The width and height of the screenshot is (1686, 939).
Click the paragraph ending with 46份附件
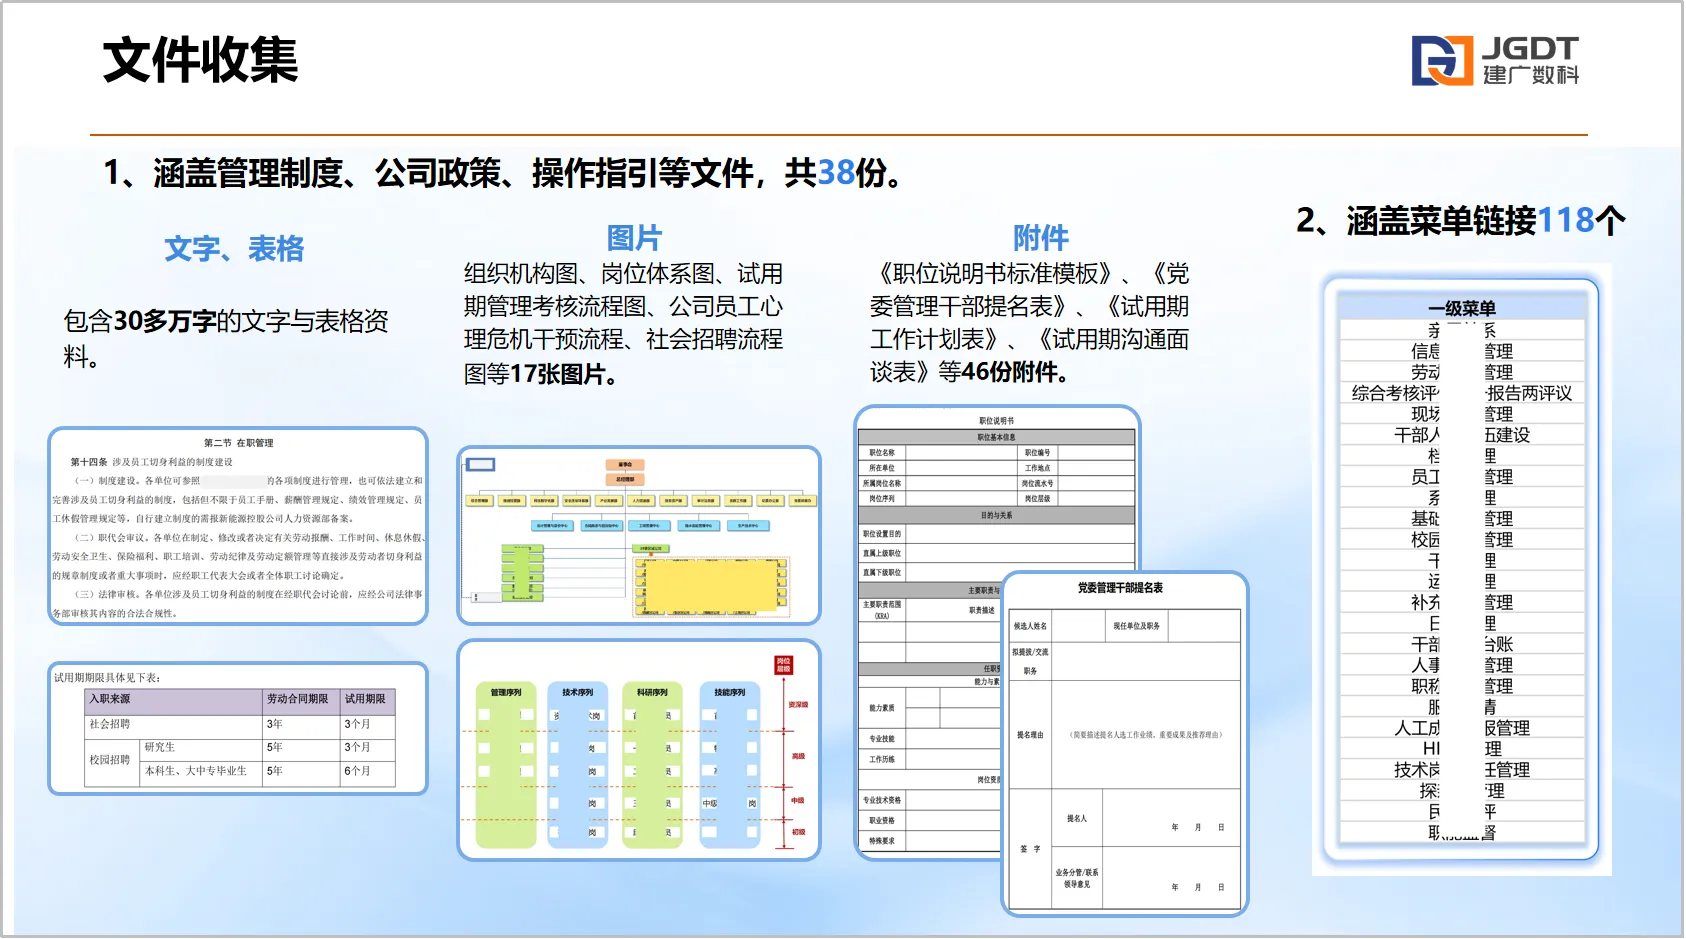(1029, 323)
